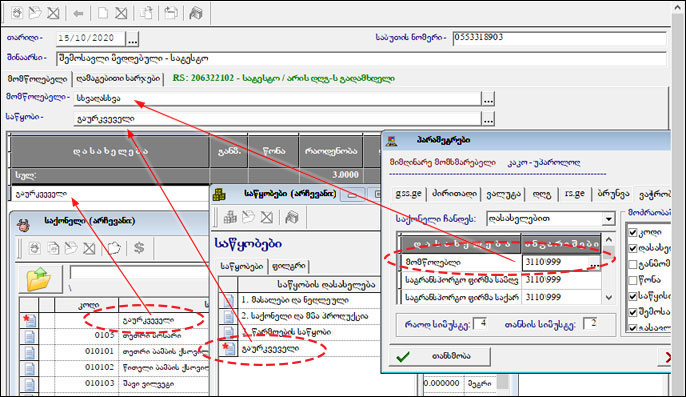The height and width of the screenshot is (397, 686).
Task: Open ellipsis in მომწოდებელი account cell 3110\999
Action: (x=594, y=264)
